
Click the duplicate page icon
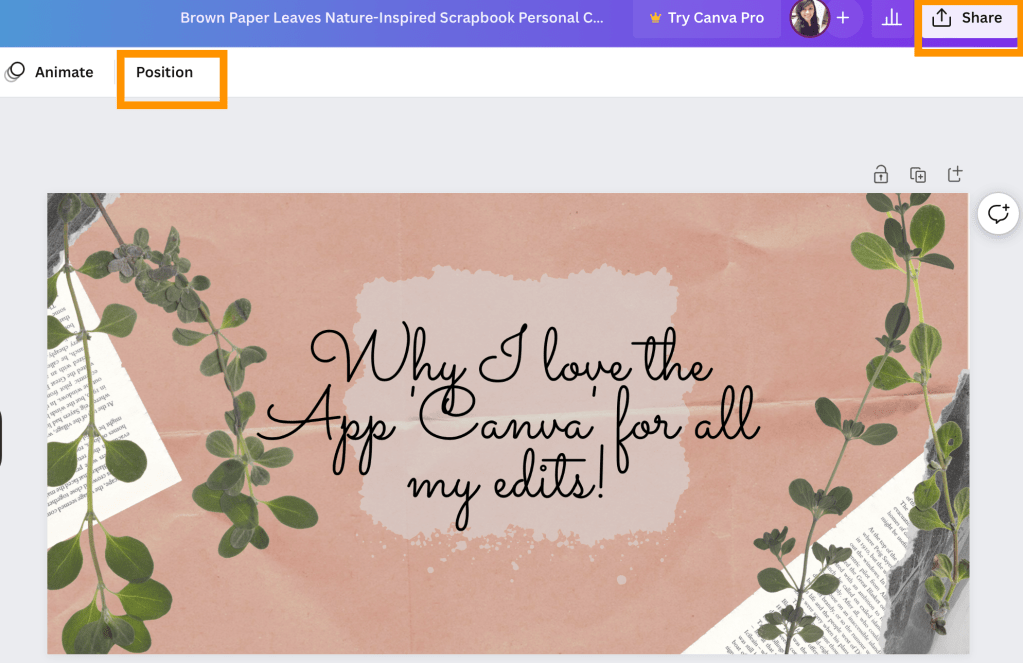click(x=918, y=175)
